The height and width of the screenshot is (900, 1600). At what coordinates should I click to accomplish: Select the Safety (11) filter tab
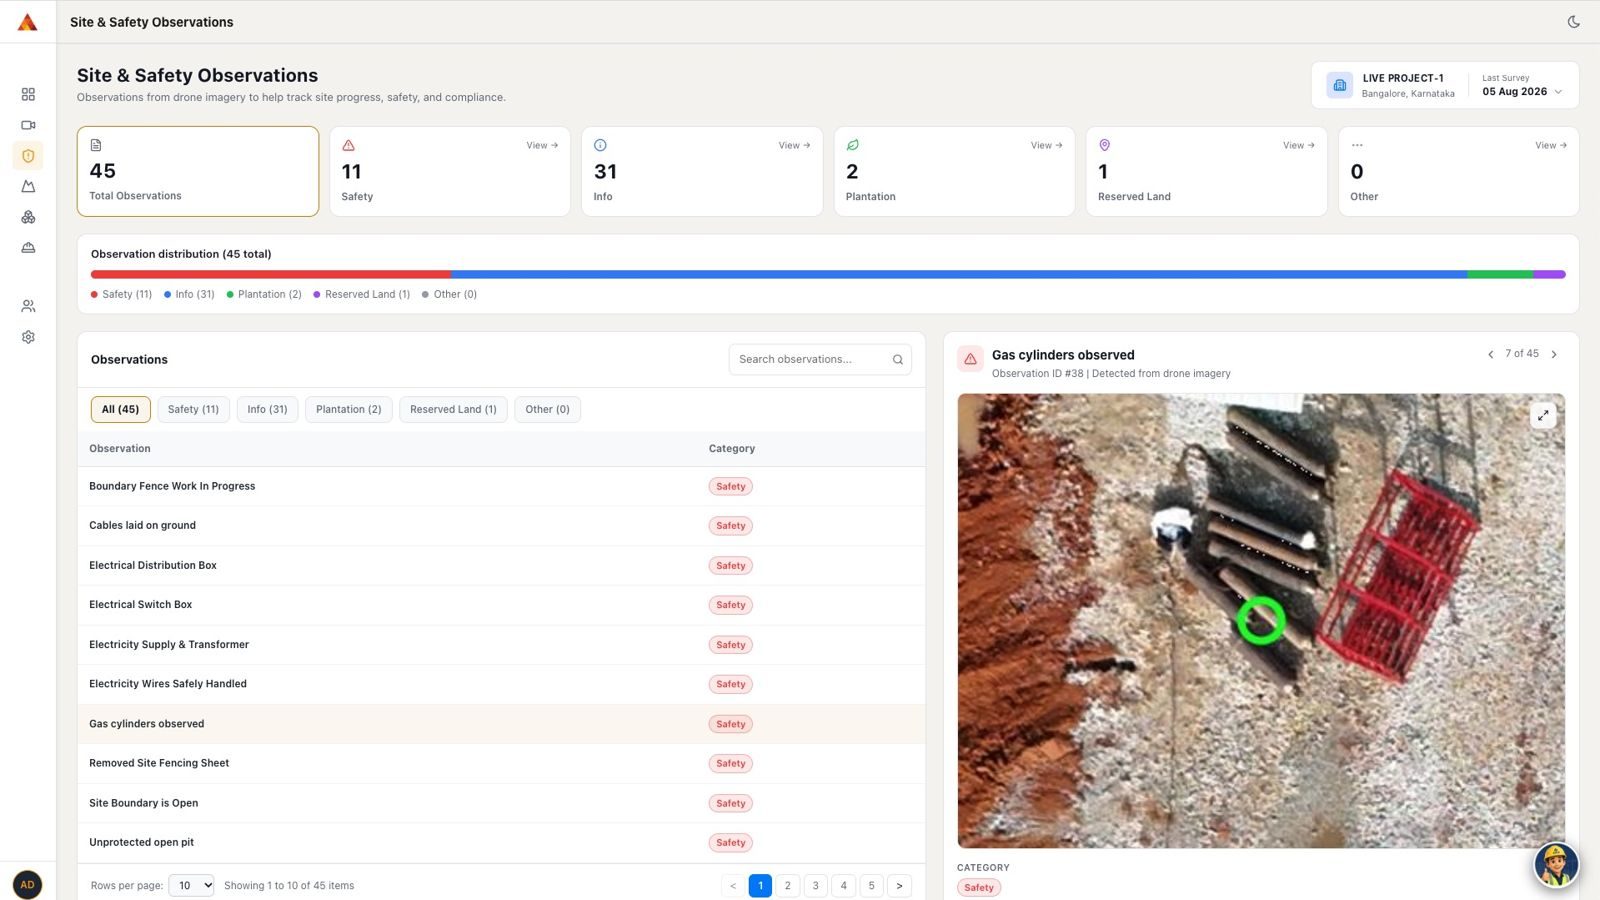[193, 409]
